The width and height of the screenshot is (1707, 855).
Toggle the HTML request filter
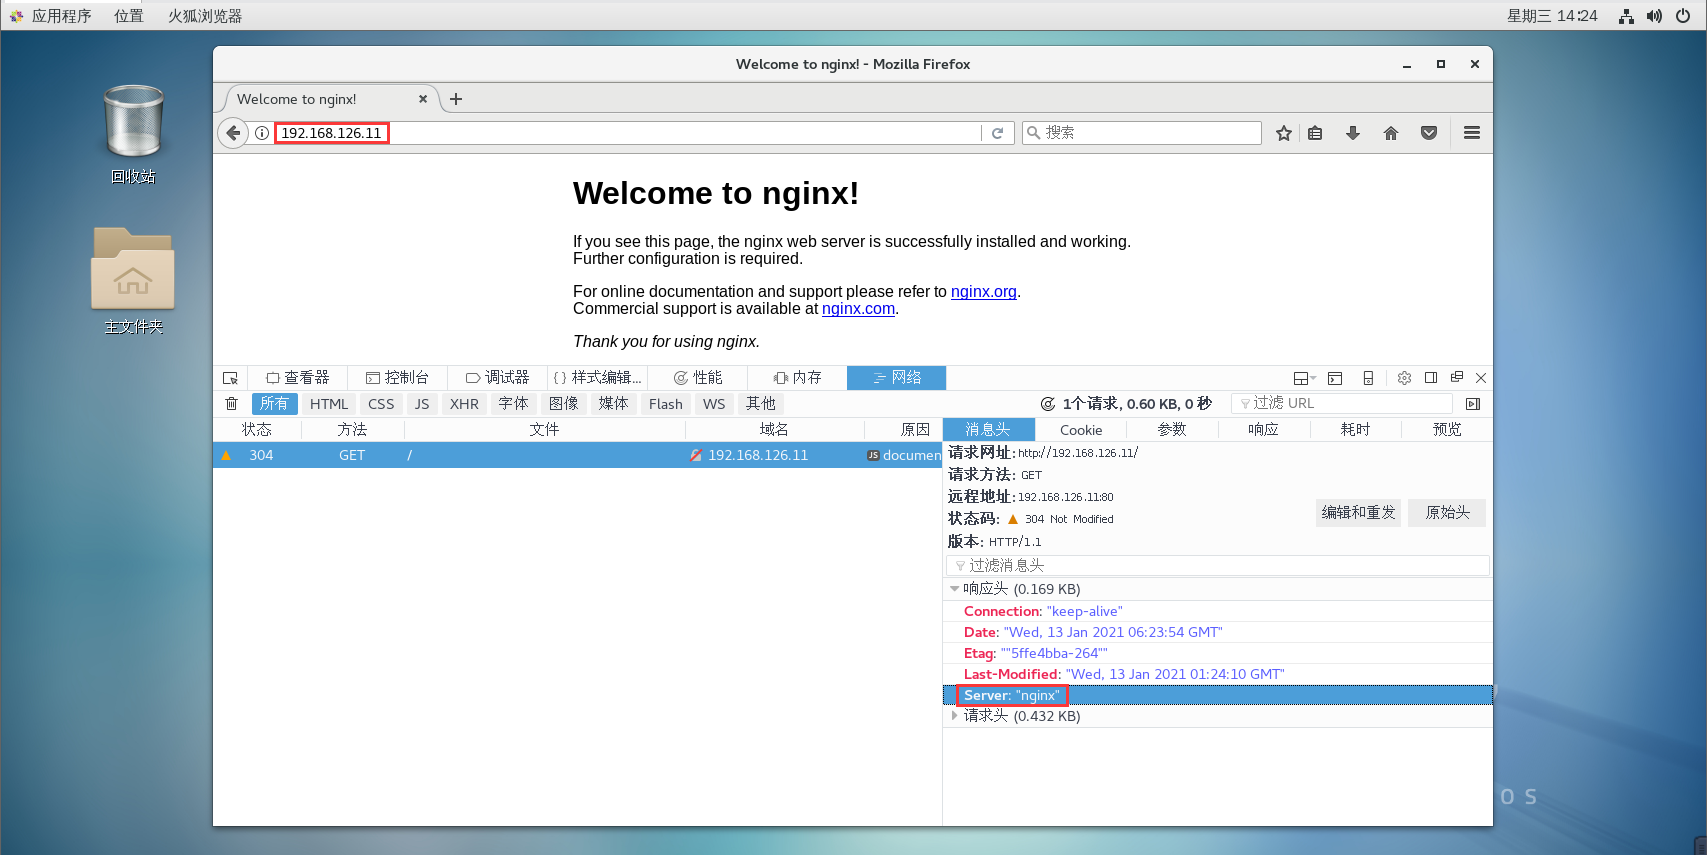pos(329,404)
